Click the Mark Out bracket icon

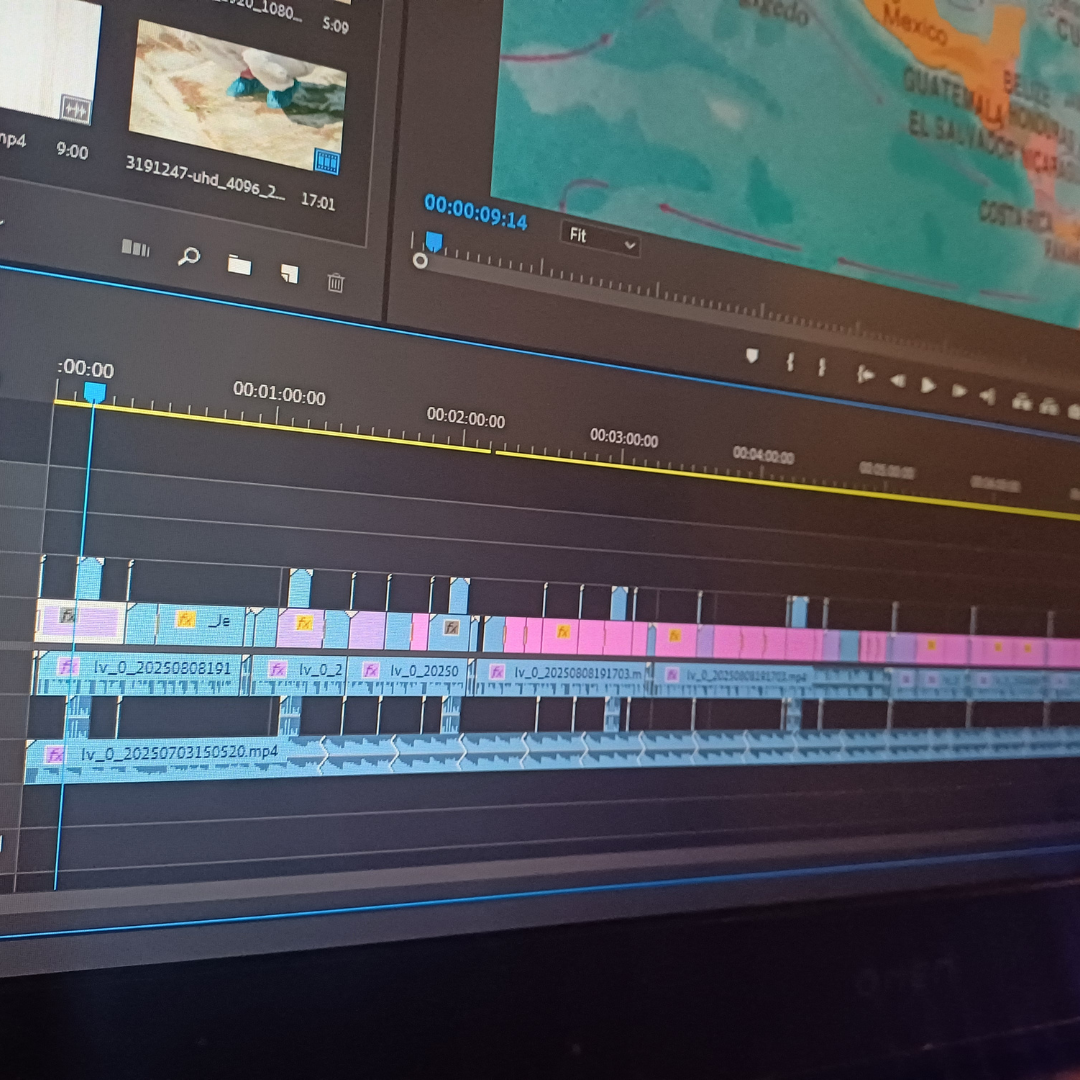pyautogui.click(x=822, y=367)
